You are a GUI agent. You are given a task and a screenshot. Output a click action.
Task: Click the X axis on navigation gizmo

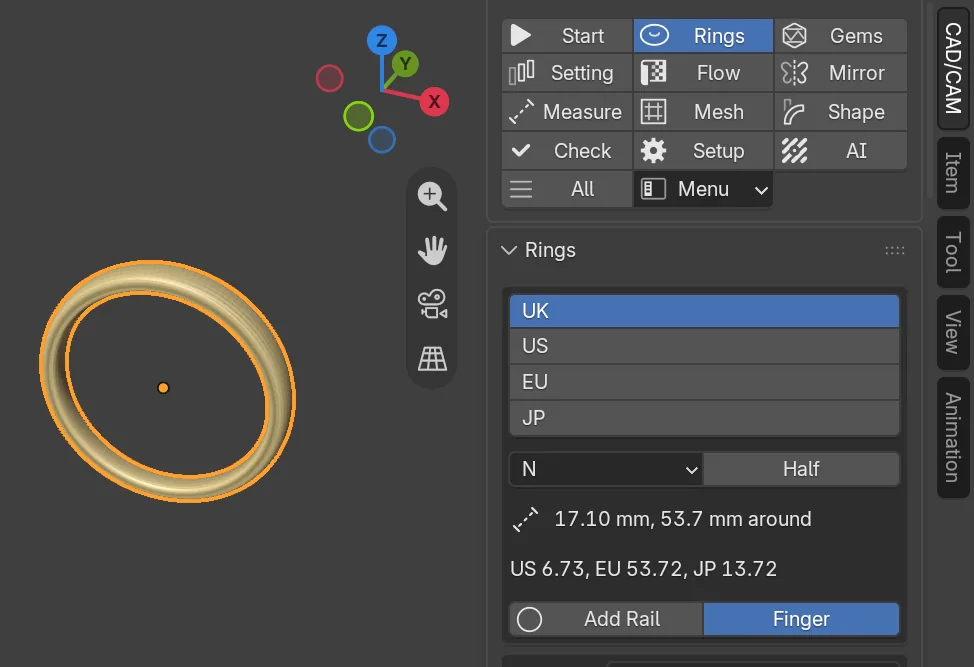click(434, 101)
